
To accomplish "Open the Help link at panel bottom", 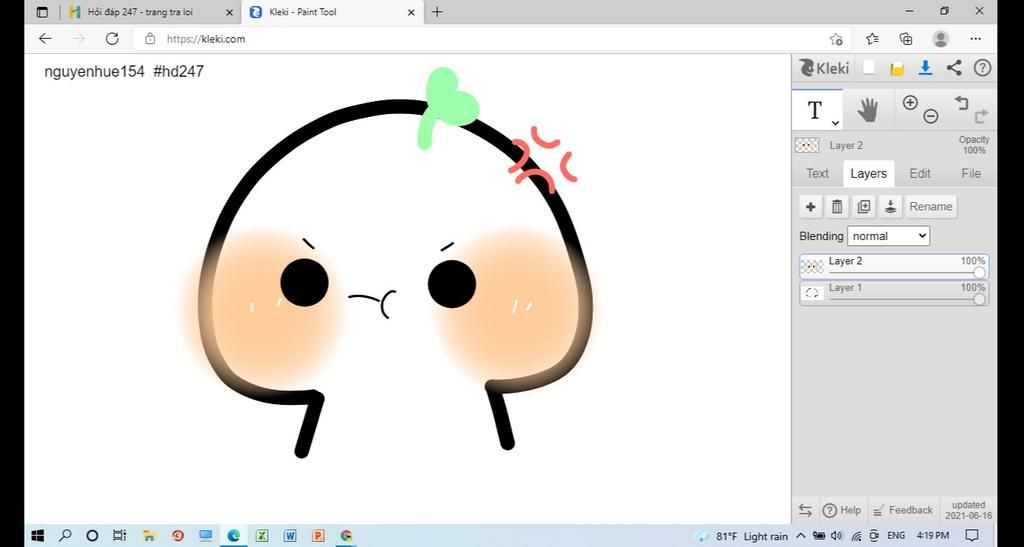I will [842, 510].
